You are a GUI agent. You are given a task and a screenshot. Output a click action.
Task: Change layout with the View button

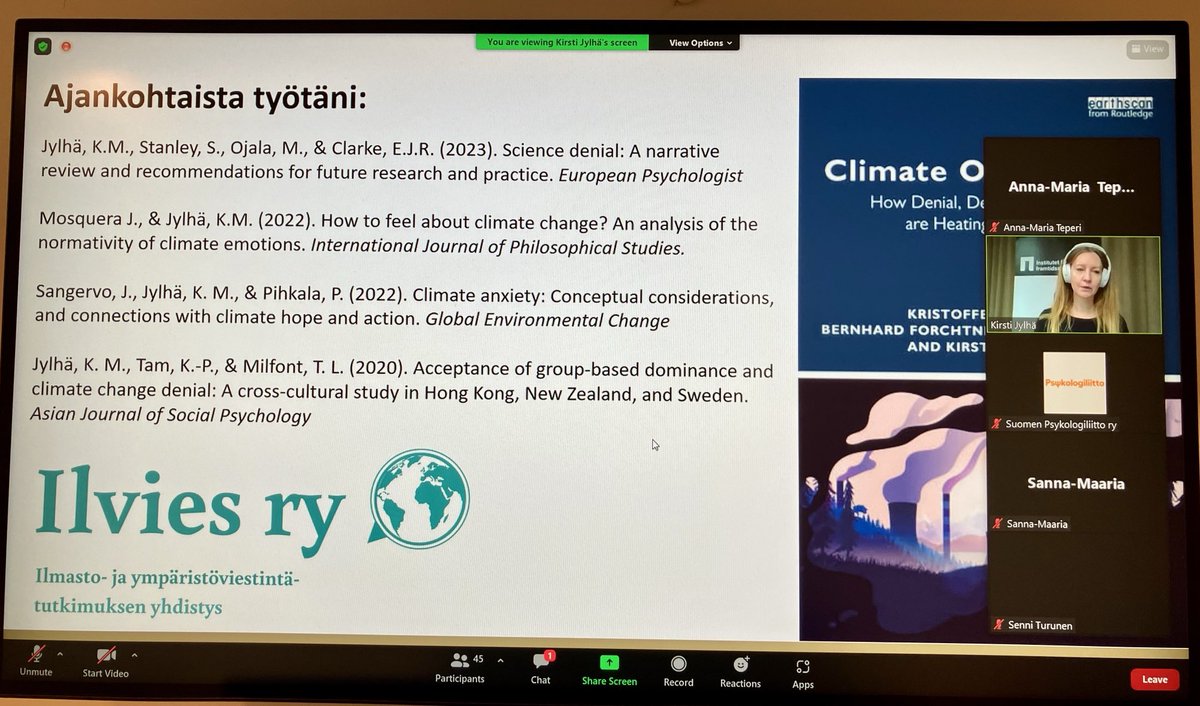pyautogui.click(x=1147, y=48)
